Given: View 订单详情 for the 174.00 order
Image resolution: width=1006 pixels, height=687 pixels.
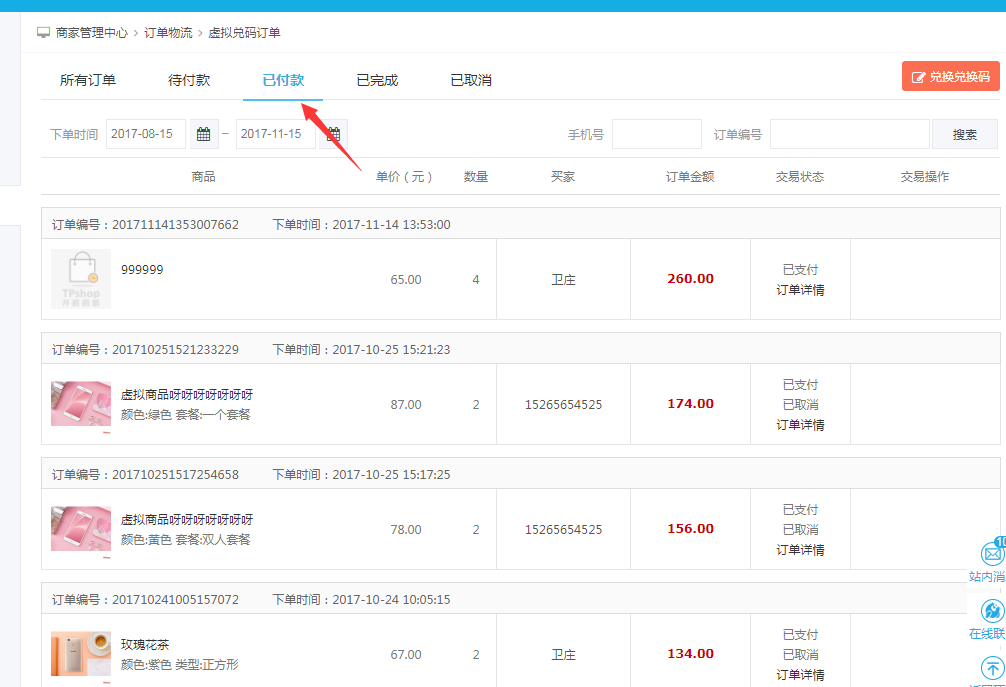Looking at the screenshot, I should pyautogui.click(x=800, y=425).
